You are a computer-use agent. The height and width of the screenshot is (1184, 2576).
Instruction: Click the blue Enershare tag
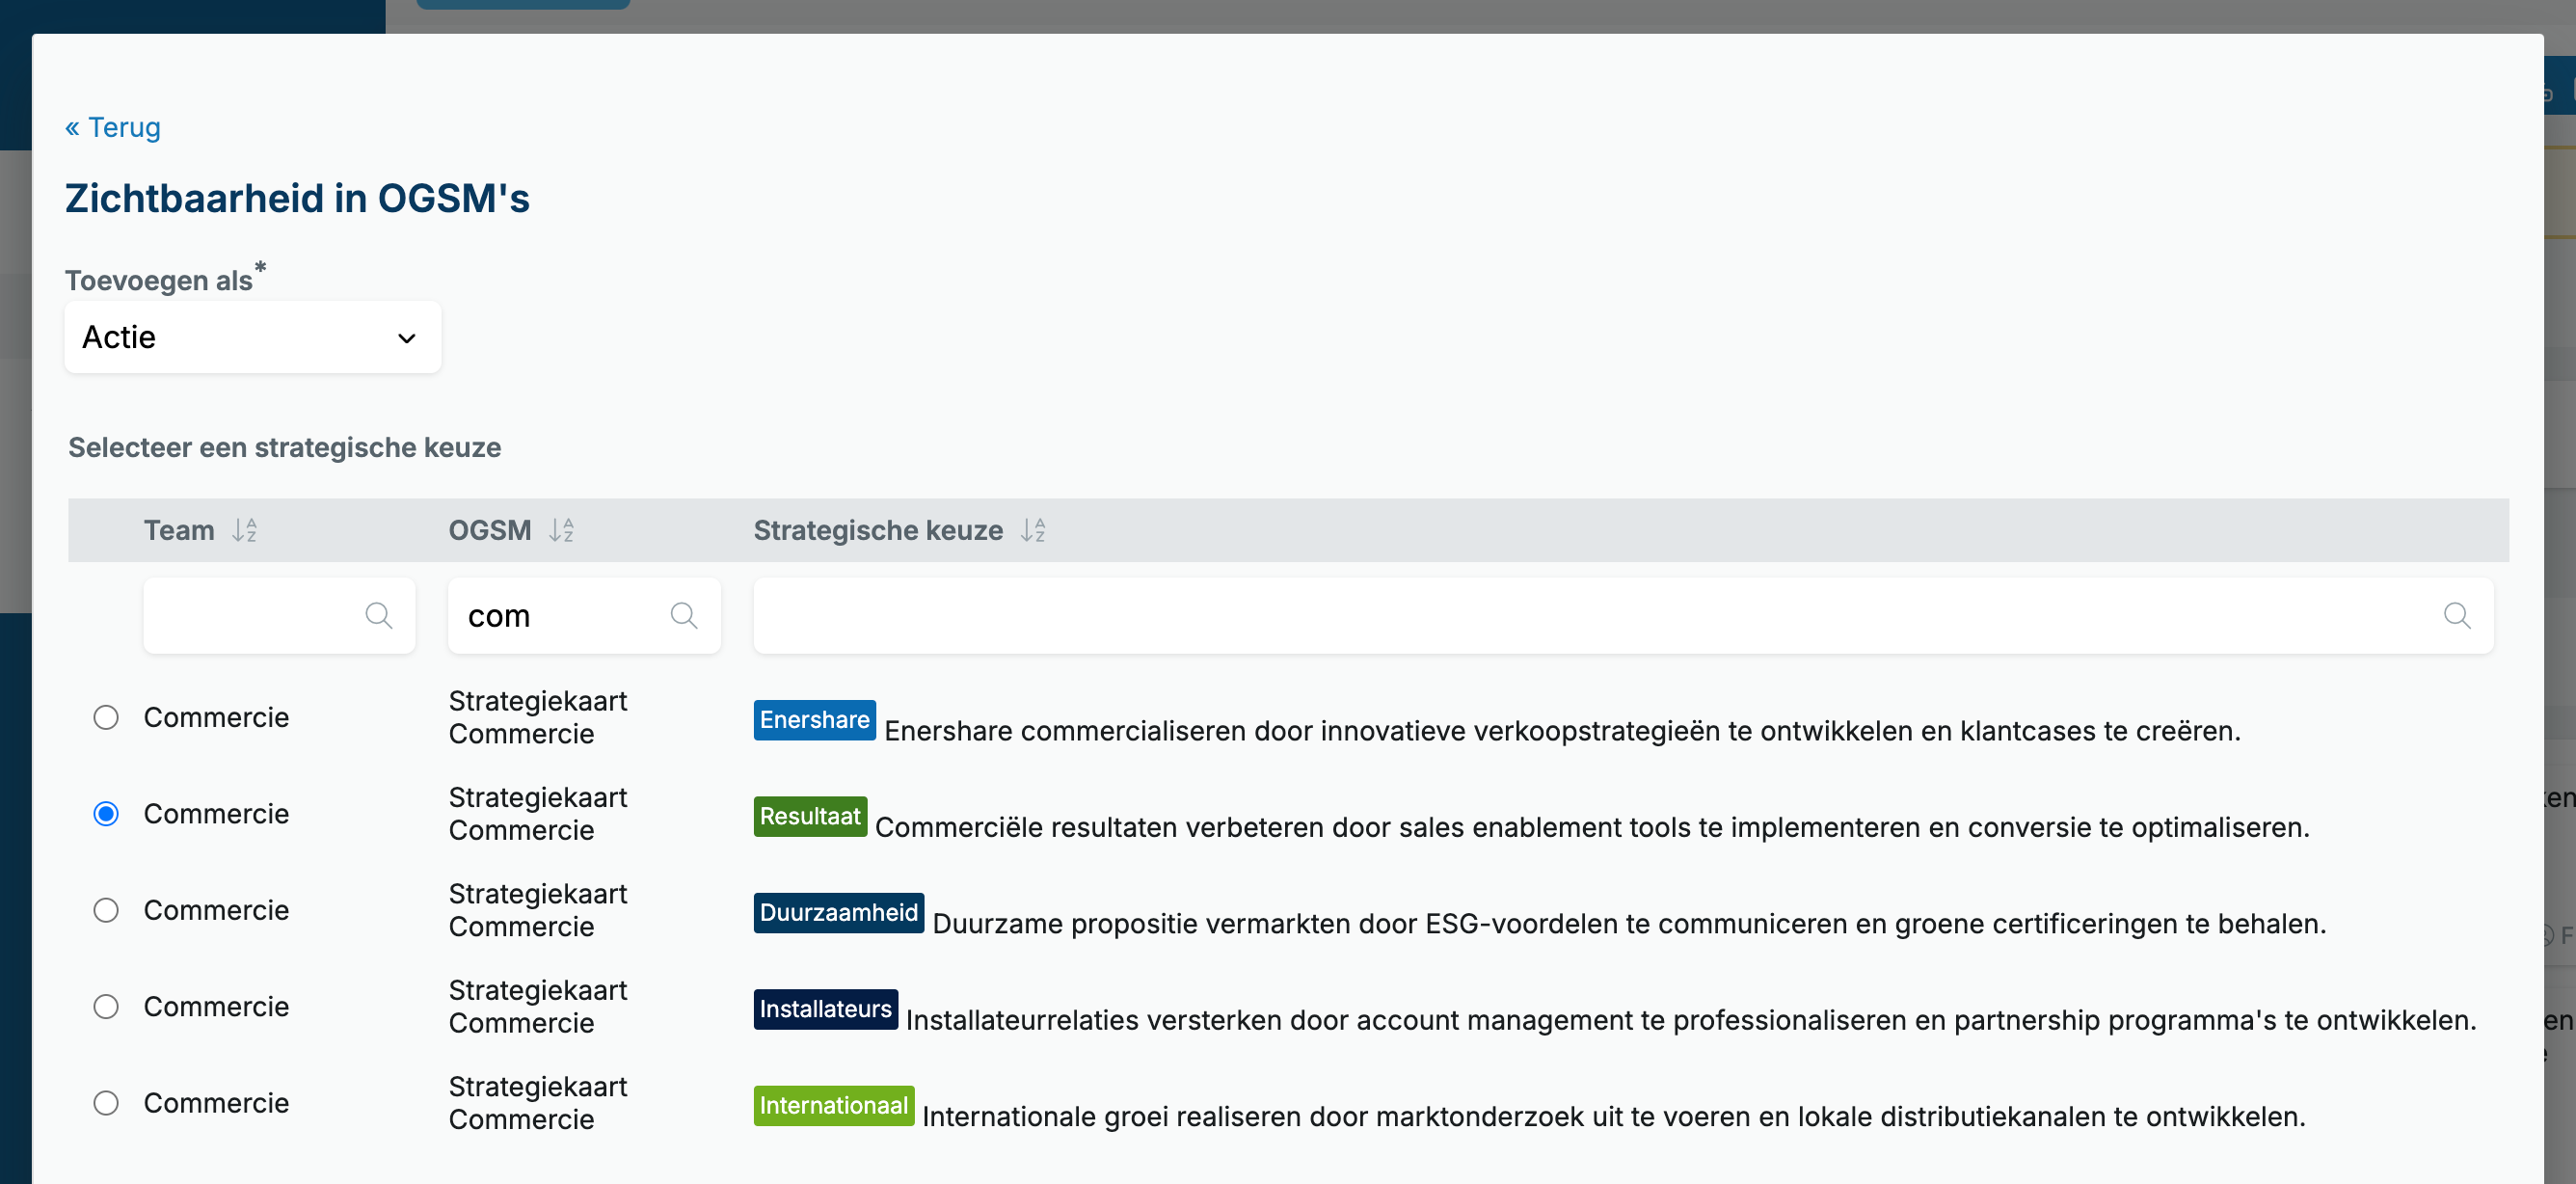pyautogui.click(x=814, y=720)
